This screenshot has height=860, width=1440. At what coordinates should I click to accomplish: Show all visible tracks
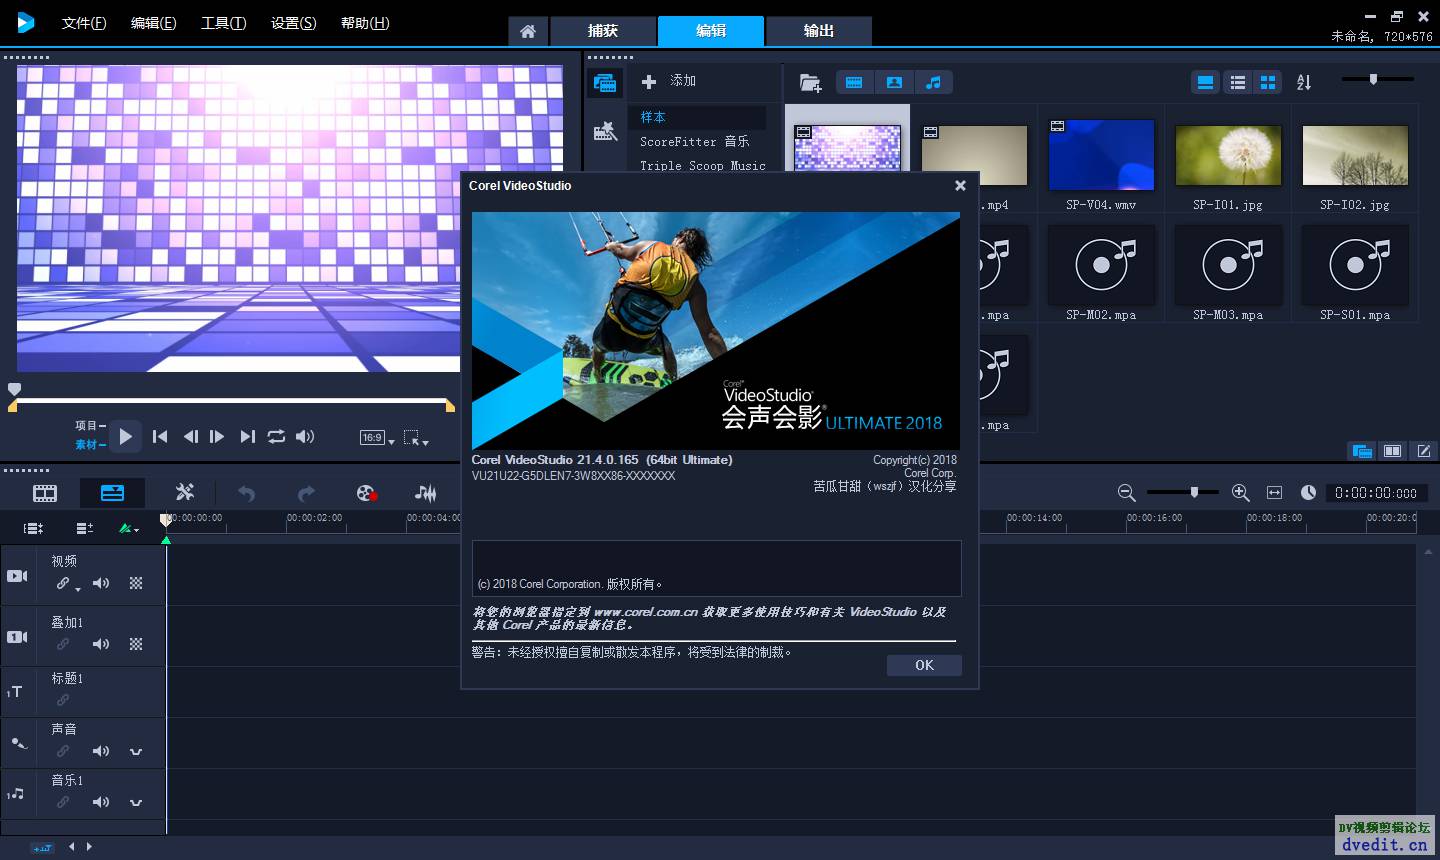coord(34,528)
